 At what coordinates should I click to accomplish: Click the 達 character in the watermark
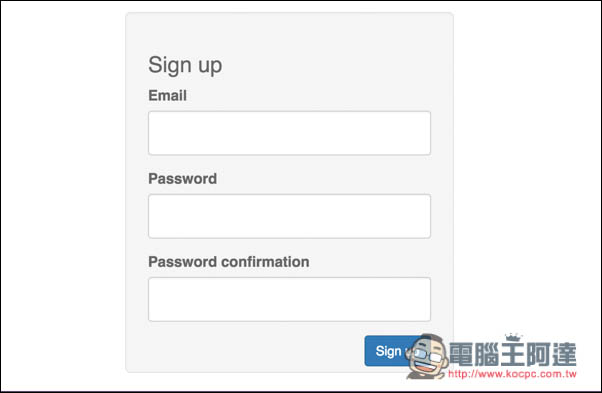pyautogui.click(x=564, y=355)
